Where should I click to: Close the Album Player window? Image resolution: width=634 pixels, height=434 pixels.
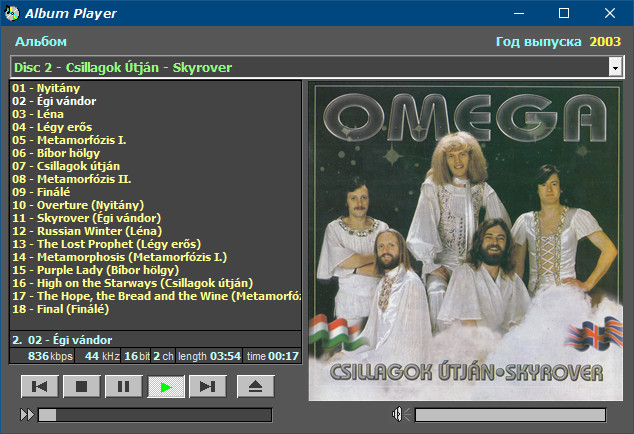[x=610, y=13]
